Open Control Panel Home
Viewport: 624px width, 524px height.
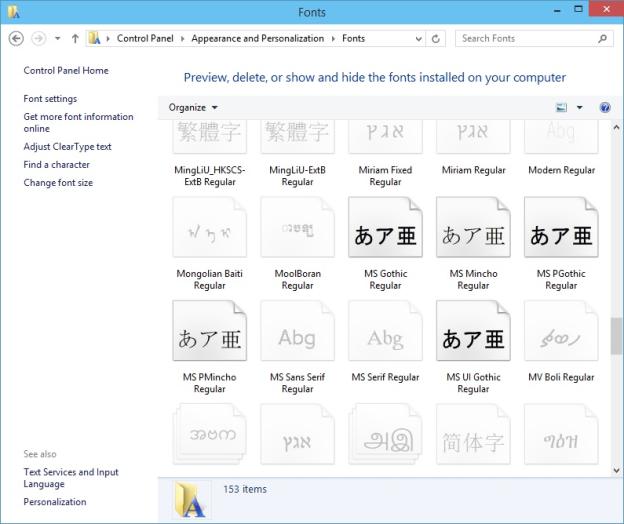(x=66, y=70)
